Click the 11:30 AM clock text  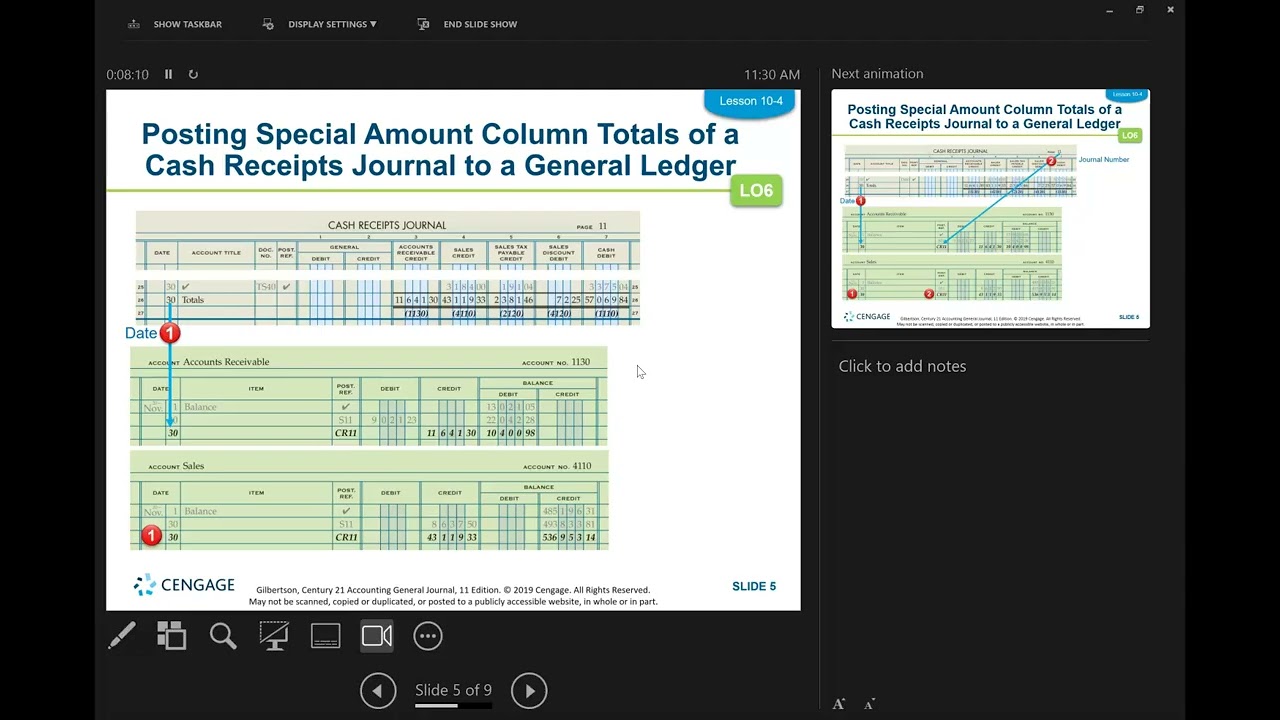[x=772, y=74]
